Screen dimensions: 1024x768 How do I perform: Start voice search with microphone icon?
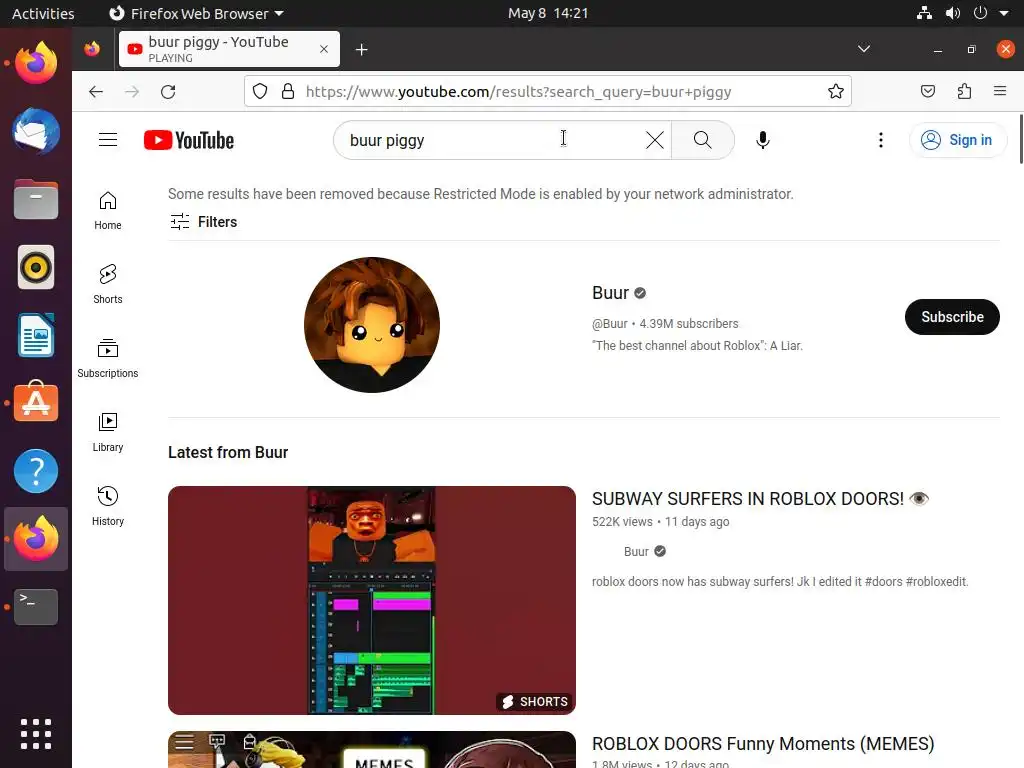pyautogui.click(x=762, y=140)
